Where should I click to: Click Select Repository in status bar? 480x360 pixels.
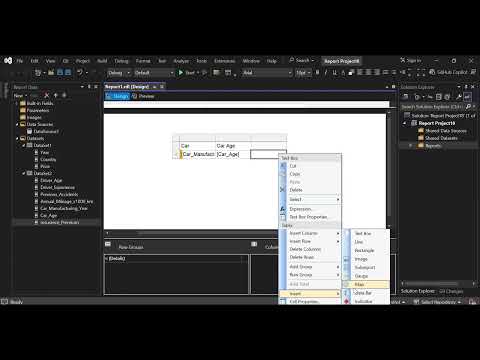(437, 302)
